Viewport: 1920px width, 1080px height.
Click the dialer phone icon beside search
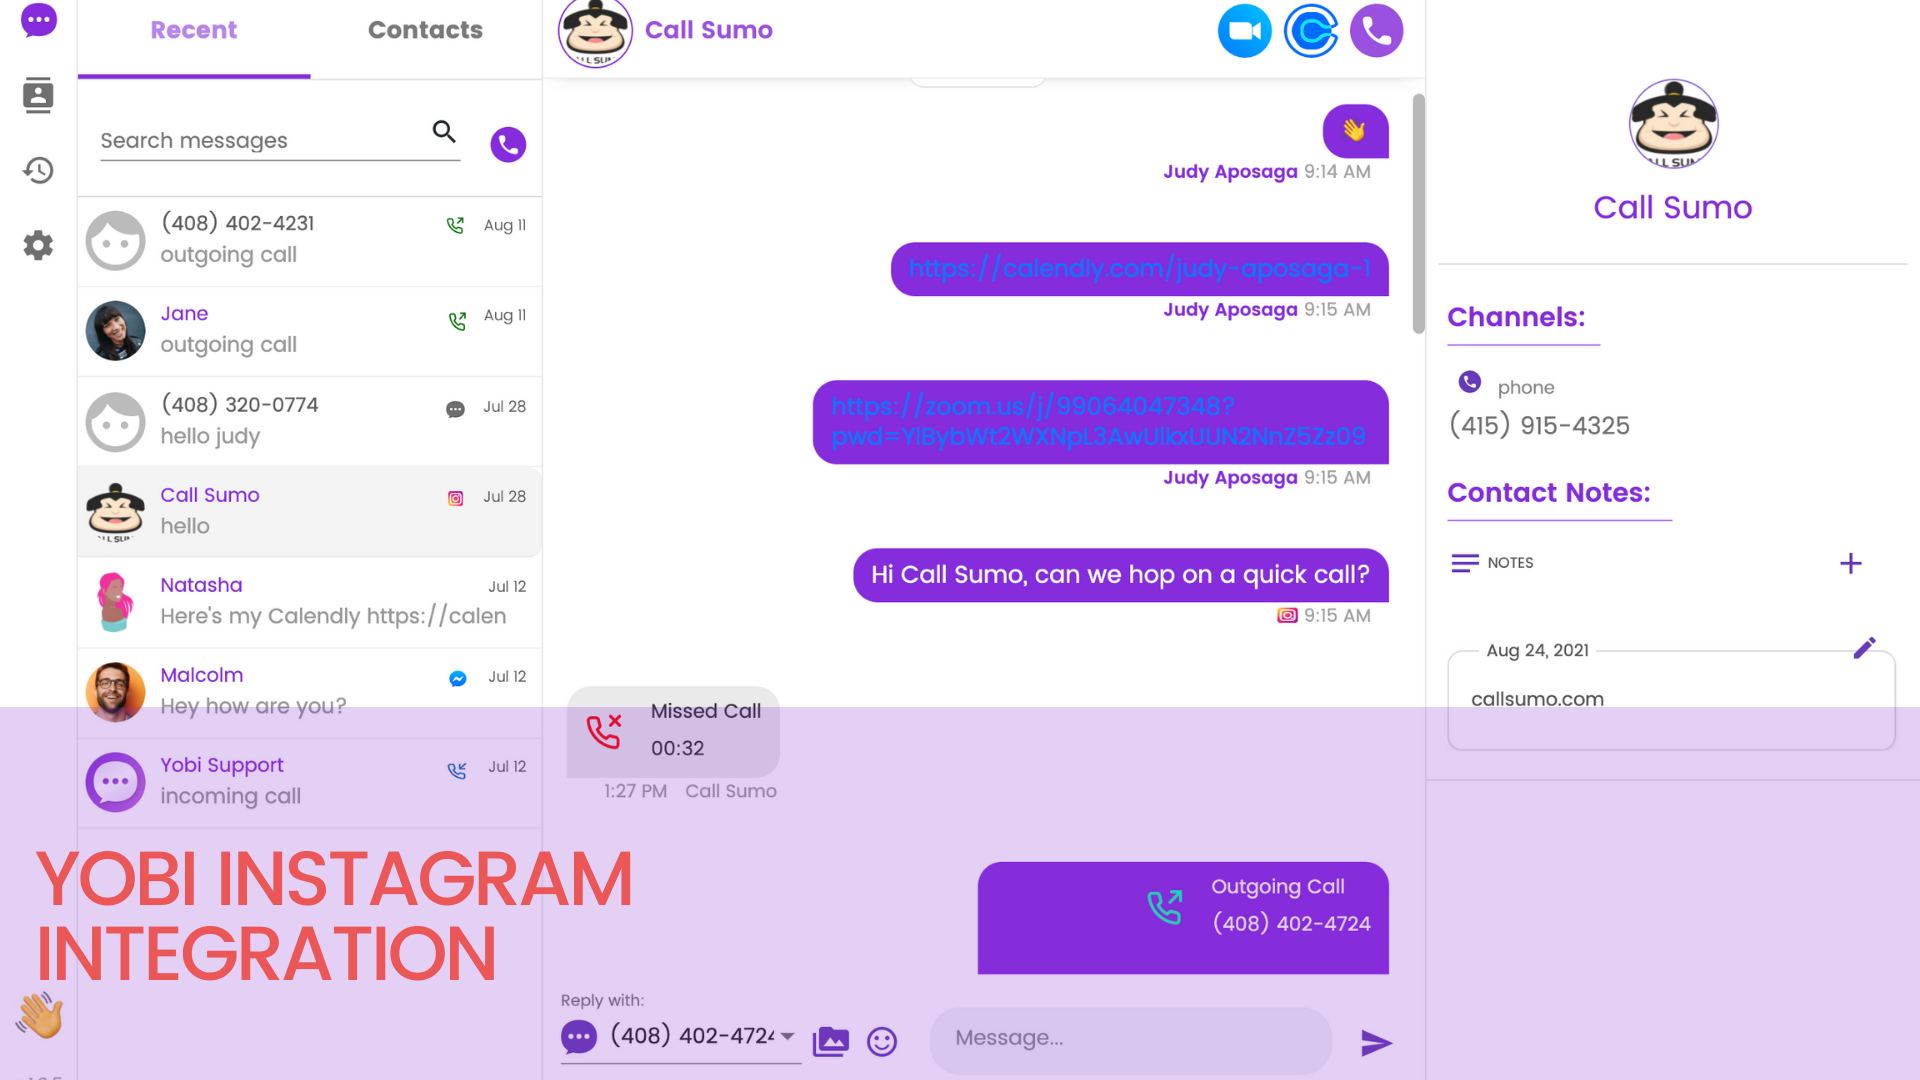click(508, 145)
